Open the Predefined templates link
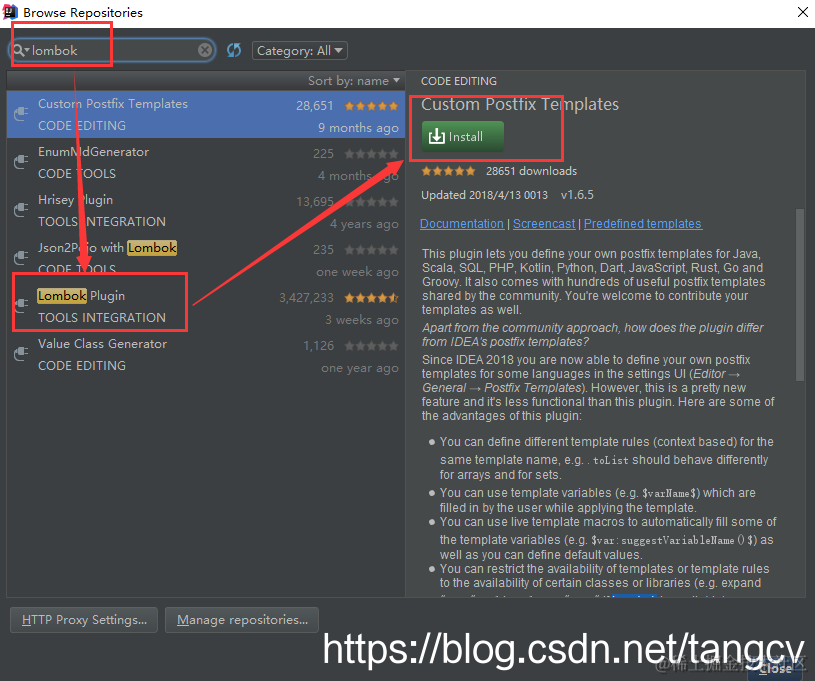 642,224
